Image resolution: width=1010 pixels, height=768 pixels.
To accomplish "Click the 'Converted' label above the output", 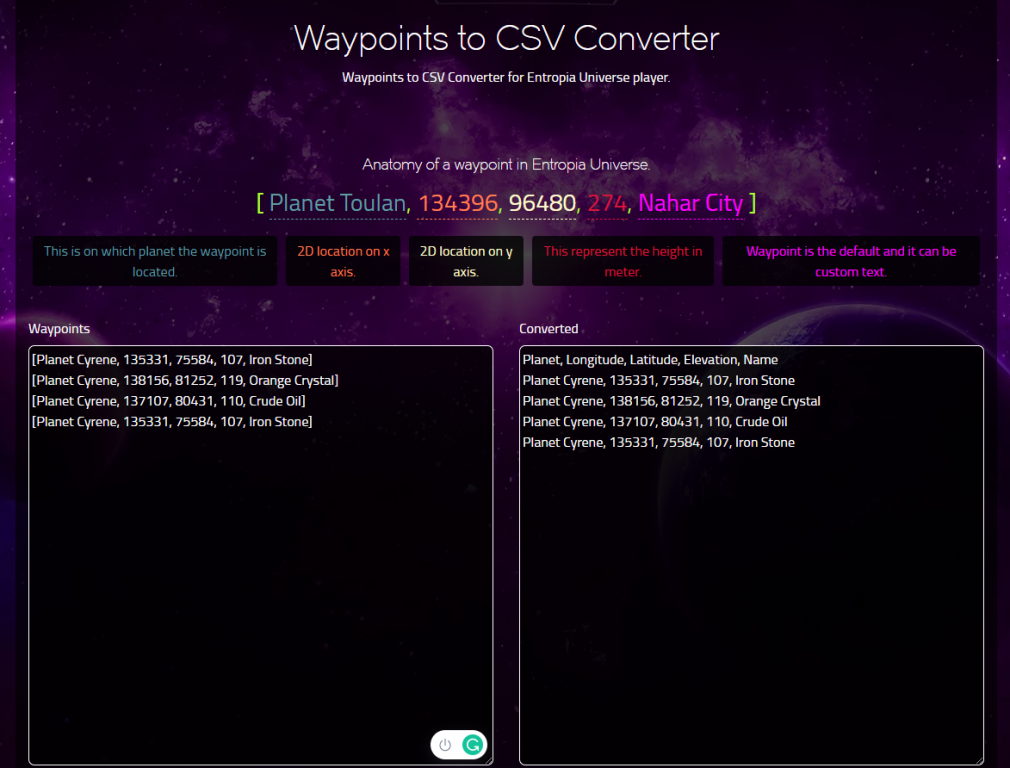I will (549, 329).
